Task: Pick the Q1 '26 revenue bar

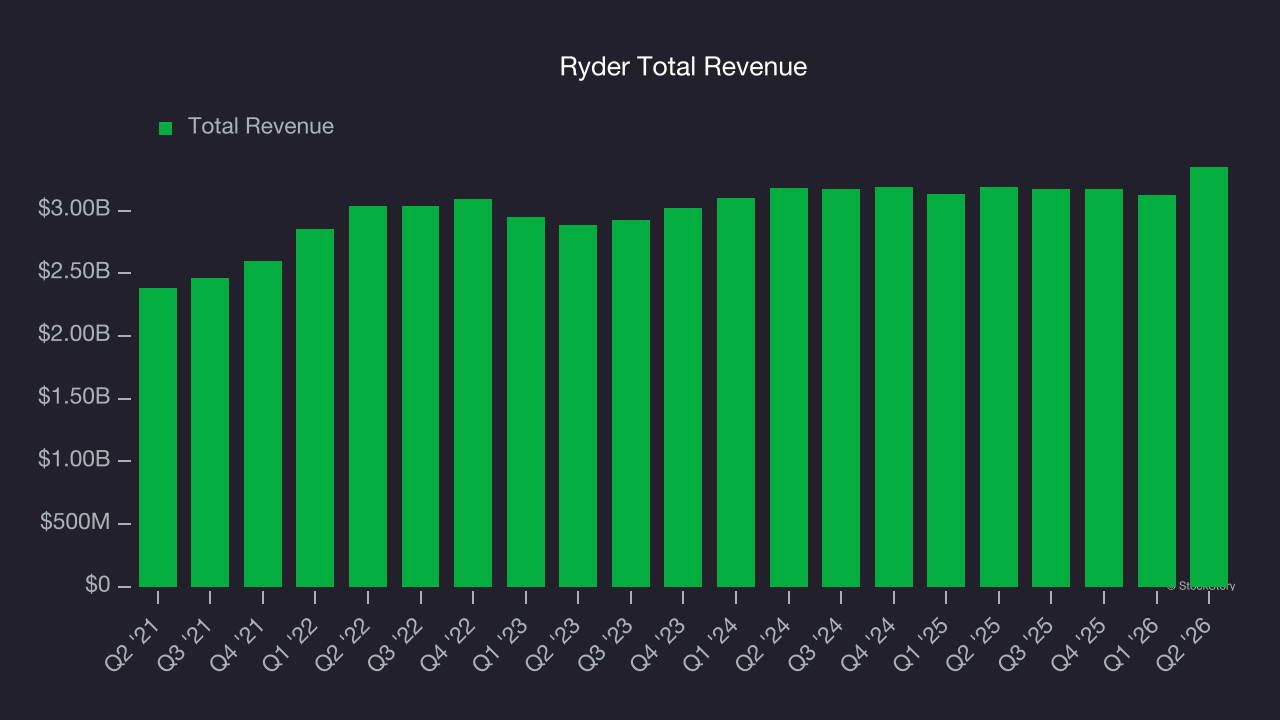Action: pyautogui.click(x=1157, y=391)
